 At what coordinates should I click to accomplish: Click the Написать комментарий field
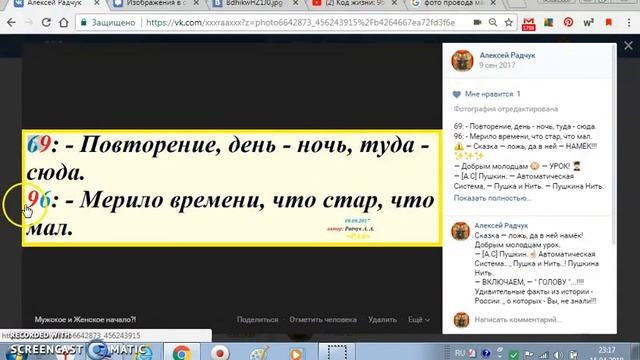(518, 320)
